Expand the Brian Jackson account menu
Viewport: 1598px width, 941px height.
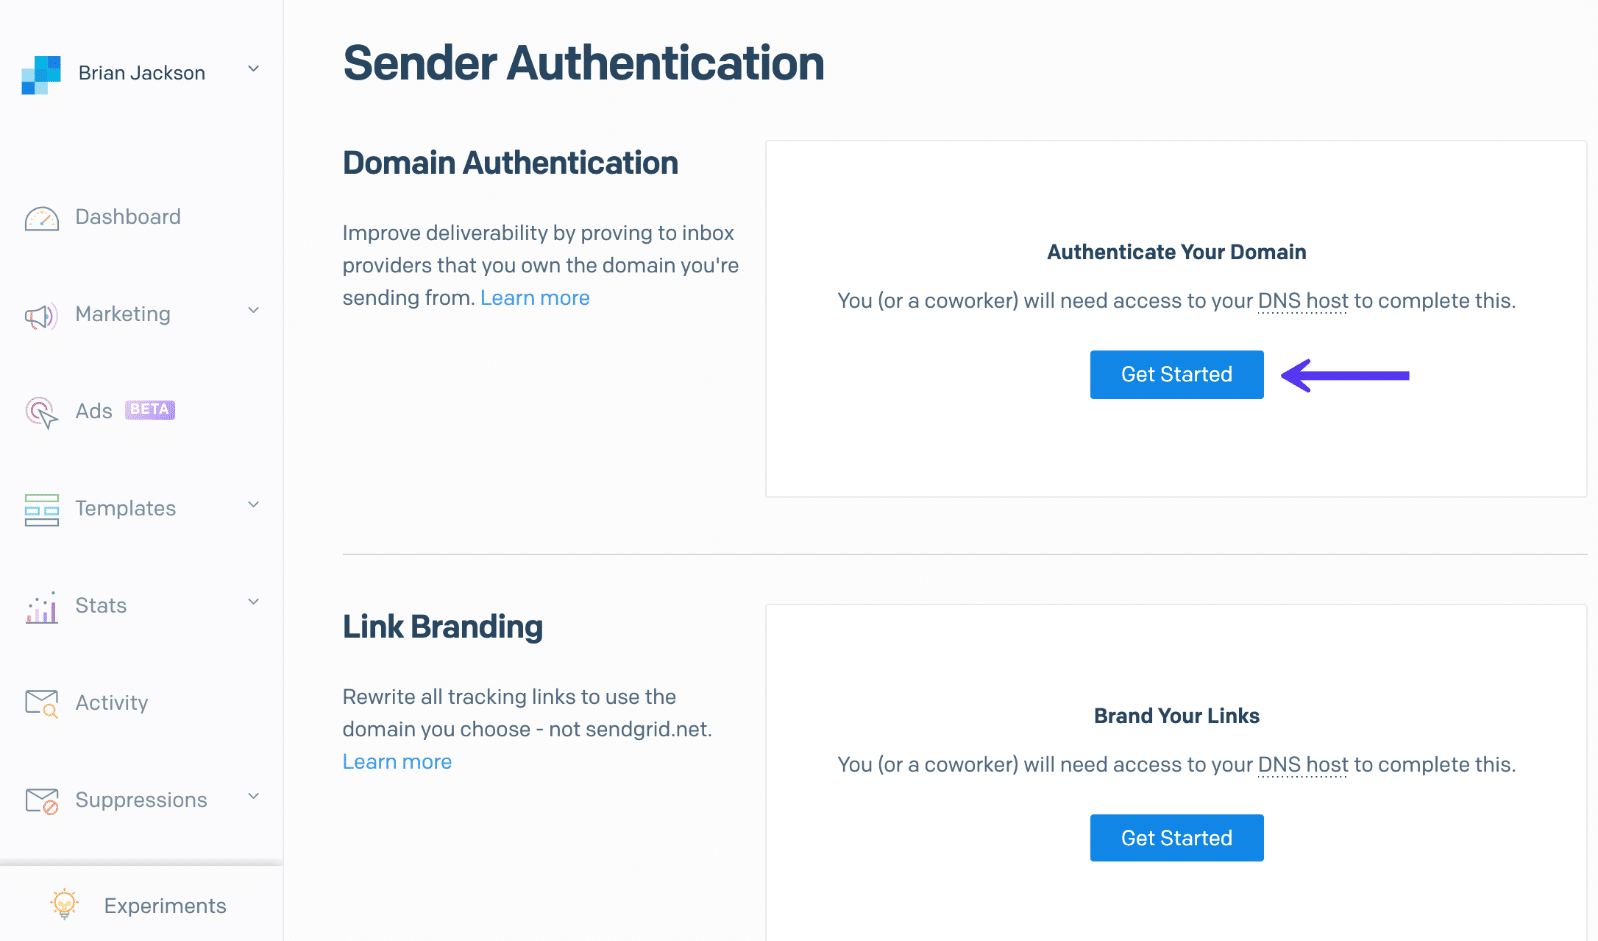[252, 70]
